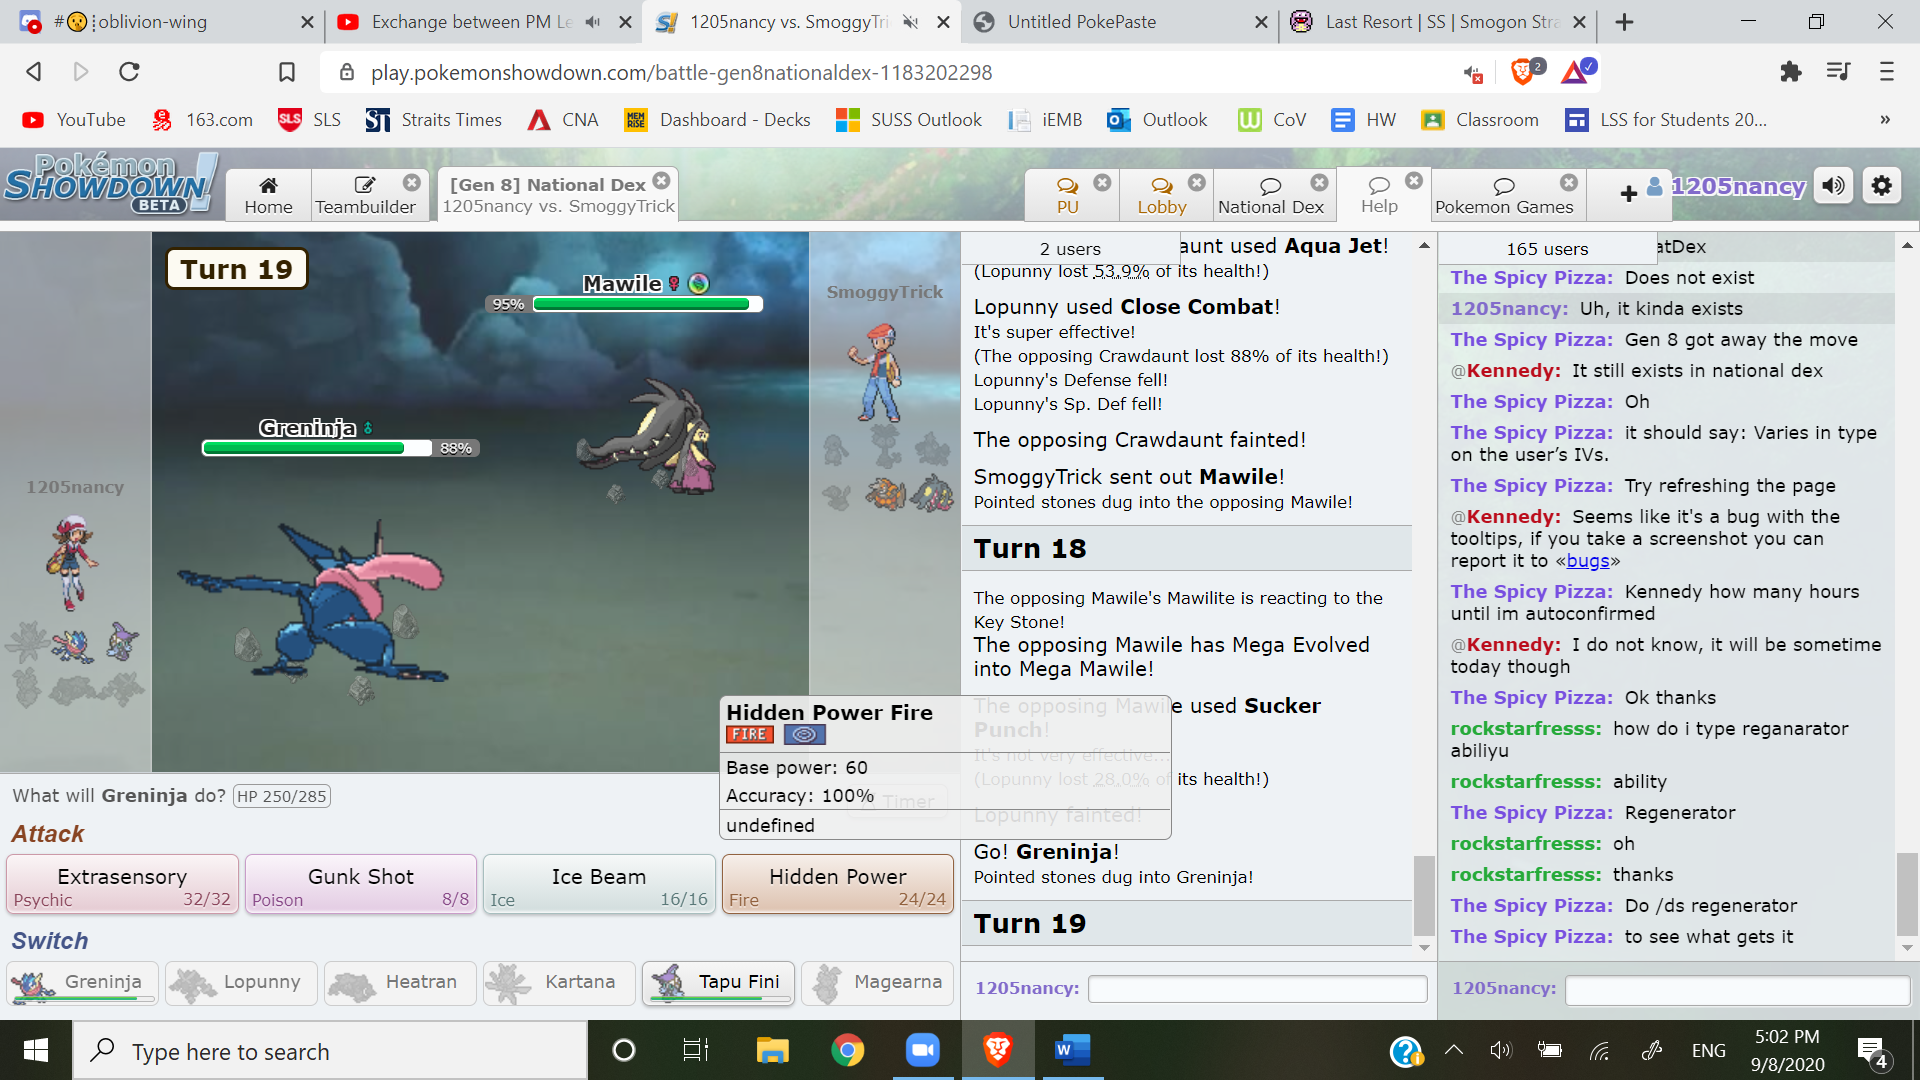Click the Pokemon Showdown logo
This screenshot has height=1080, width=1920.
click(x=110, y=184)
